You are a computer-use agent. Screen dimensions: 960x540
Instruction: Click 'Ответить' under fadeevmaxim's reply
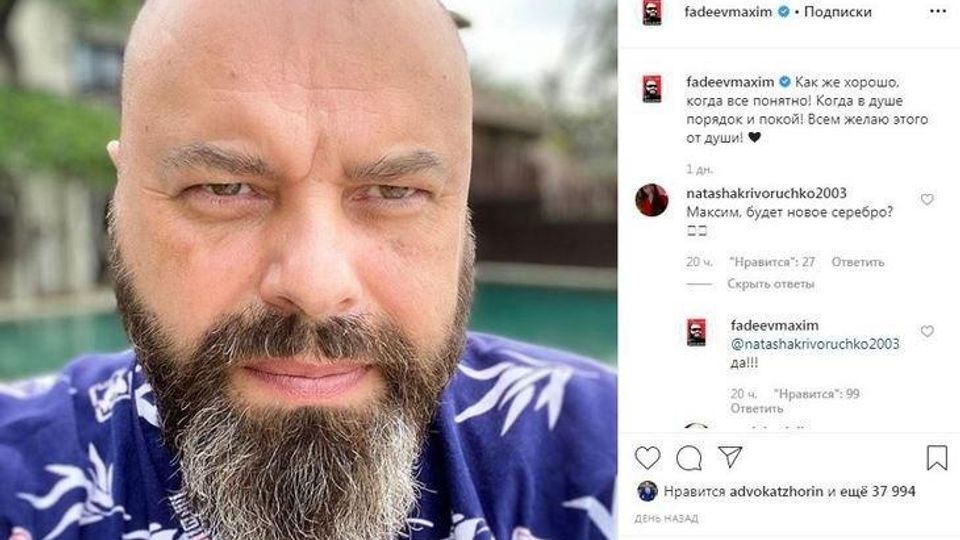click(757, 408)
